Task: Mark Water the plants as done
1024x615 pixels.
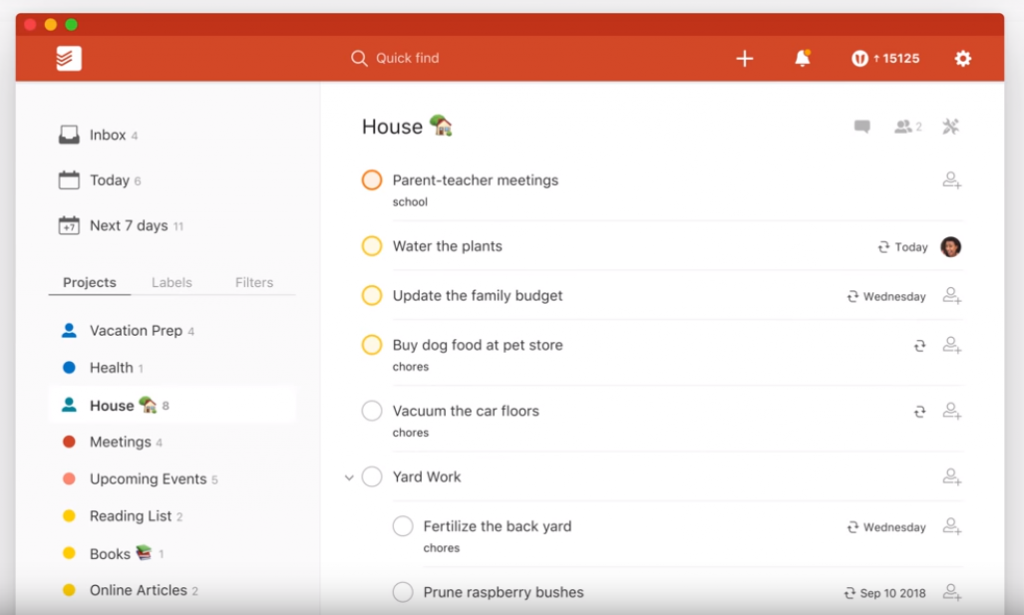Action: pyautogui.click(x=372, y=246)
